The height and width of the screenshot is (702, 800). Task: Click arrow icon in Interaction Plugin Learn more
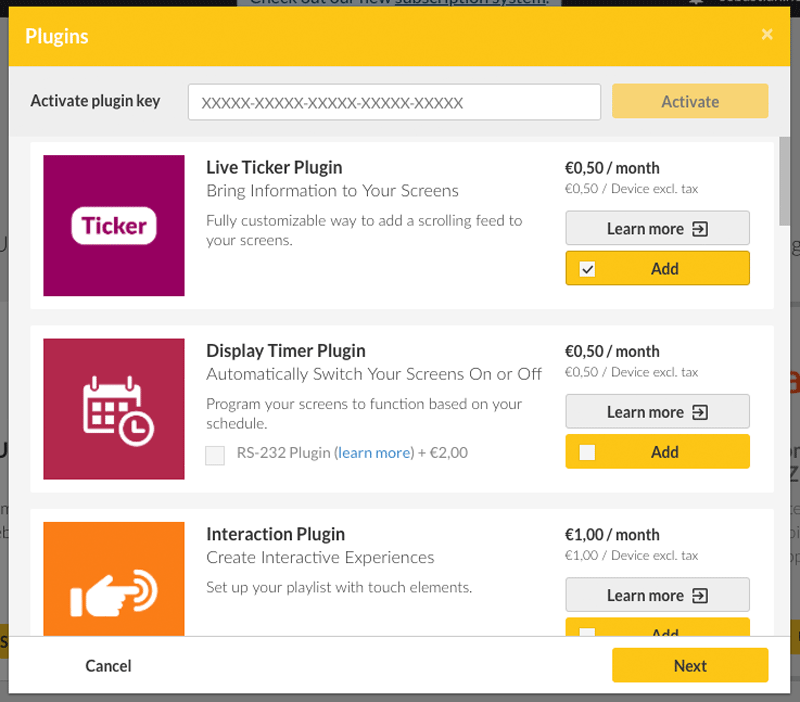pos(699,595)
